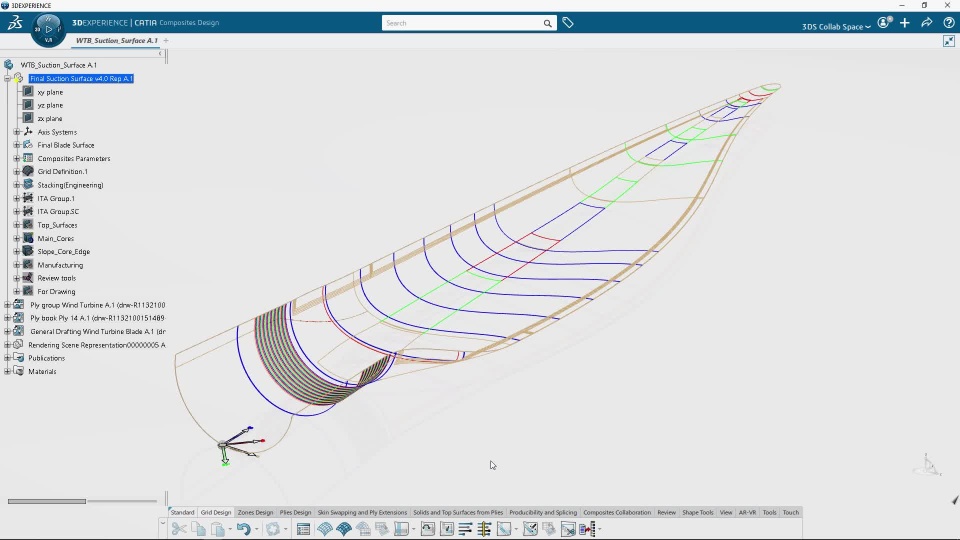Viewport: 960px width, 540px height.
Task: Click the tree panel horizontal scrollbar
Action: click(x=47, y=501)
